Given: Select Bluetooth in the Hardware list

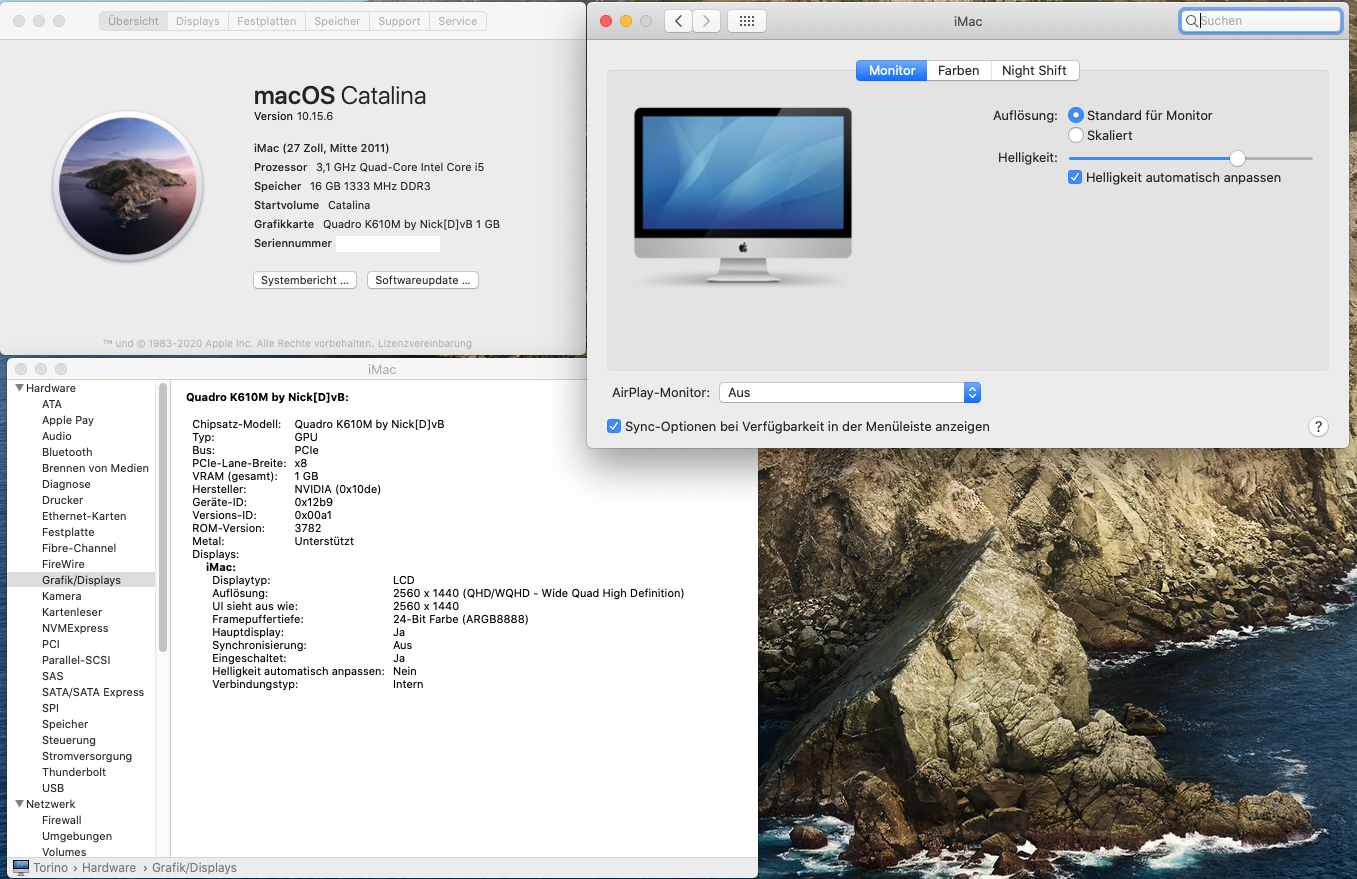Looking at the screenshot, I should [x=67, y=452].
